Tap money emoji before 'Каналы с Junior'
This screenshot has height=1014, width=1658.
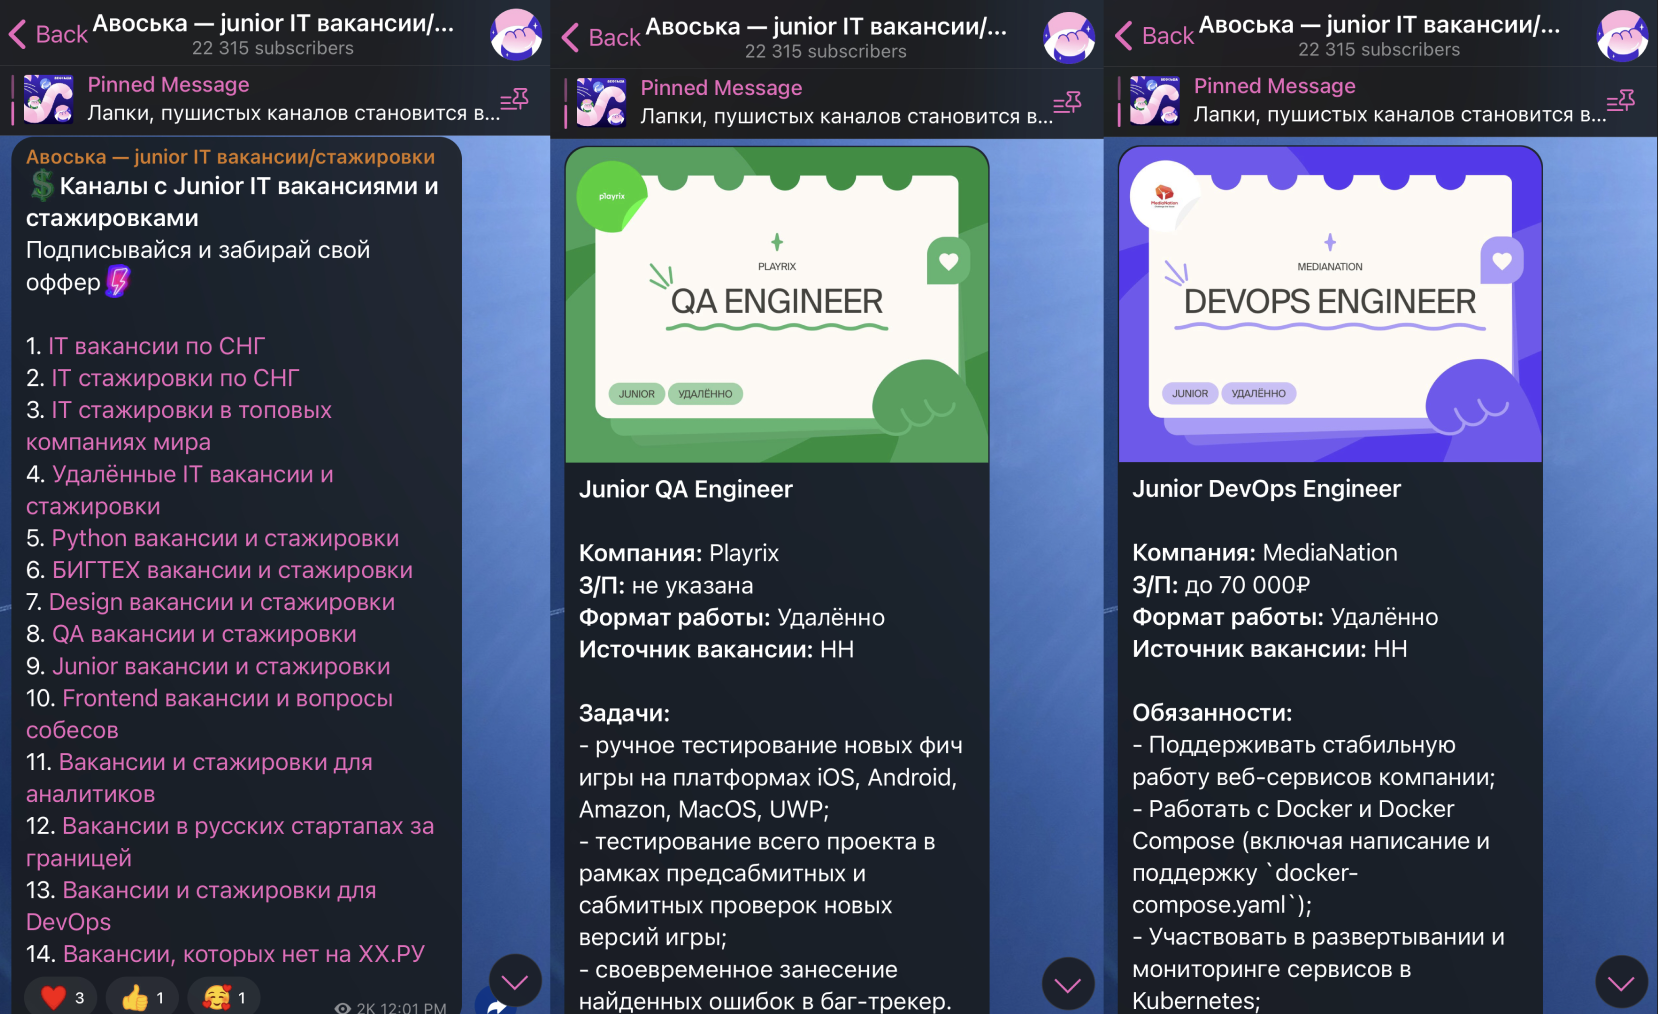click(x=42, y=185)
